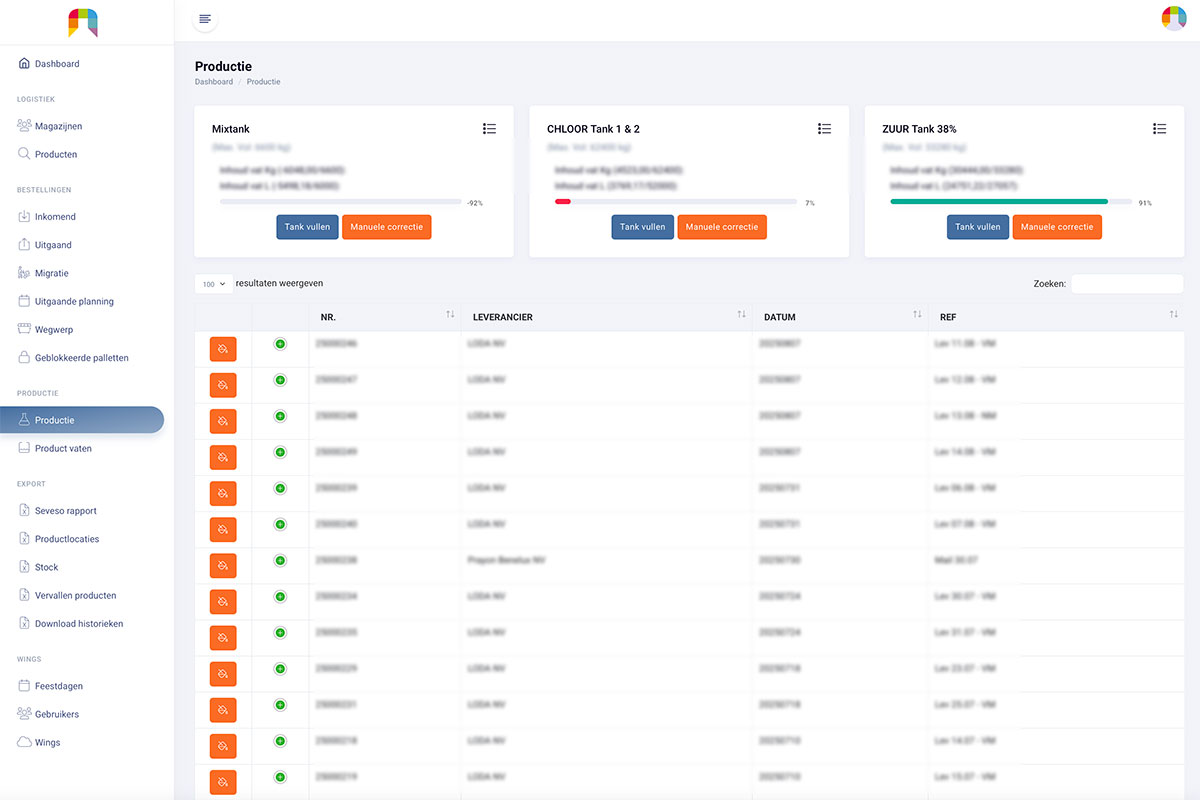
Task: Expand row 25000247 with green plus
Action: click(x=280, y=380)
